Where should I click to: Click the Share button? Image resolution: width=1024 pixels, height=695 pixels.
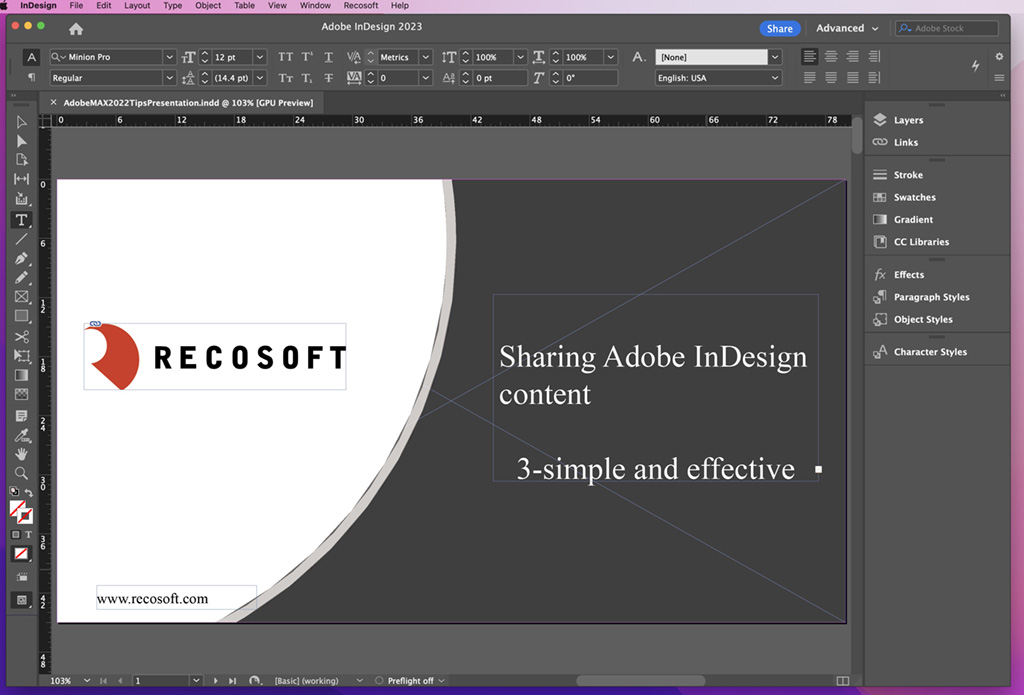[x=780, y=29]
